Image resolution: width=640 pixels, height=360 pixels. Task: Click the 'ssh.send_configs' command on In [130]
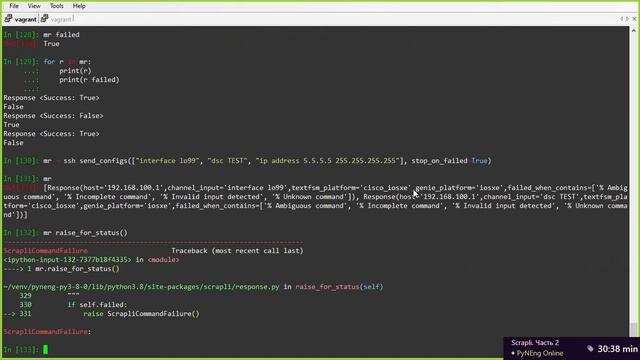(95, 161)
